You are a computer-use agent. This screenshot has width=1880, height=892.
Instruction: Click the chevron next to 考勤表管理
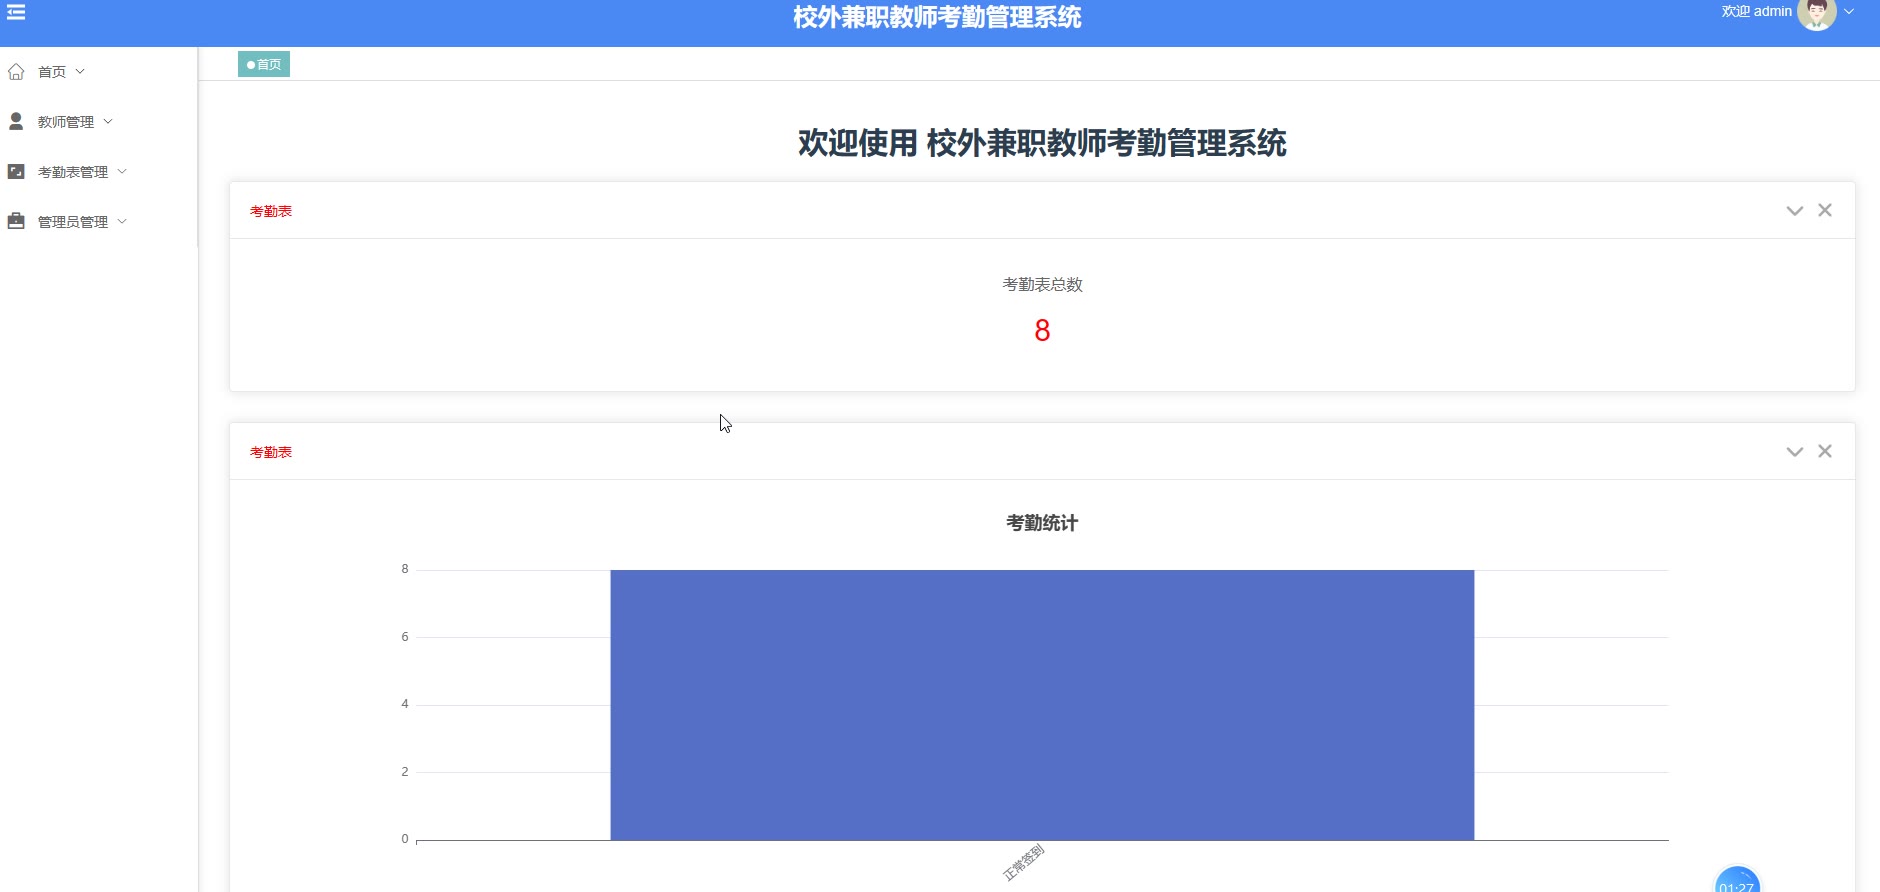point(122,172)
